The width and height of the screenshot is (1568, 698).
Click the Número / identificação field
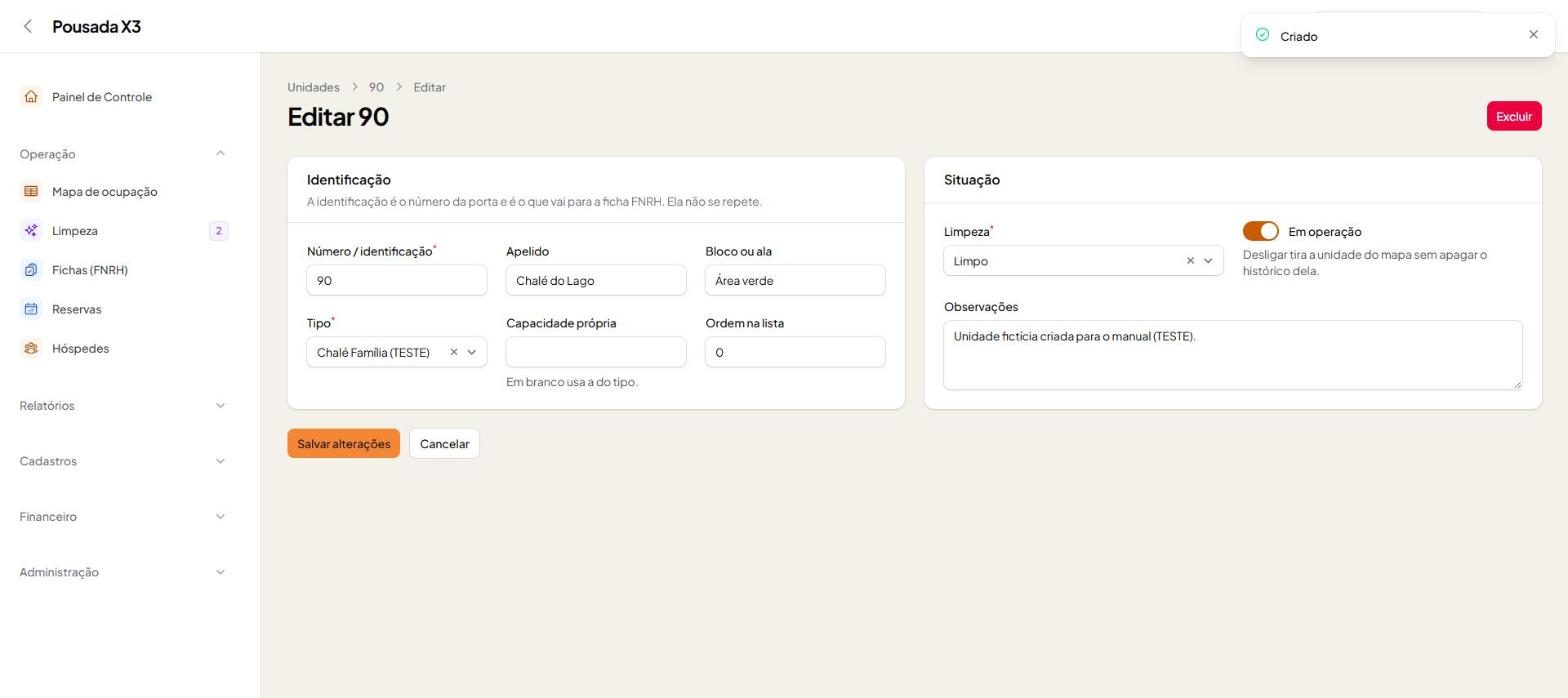[396, 280]
